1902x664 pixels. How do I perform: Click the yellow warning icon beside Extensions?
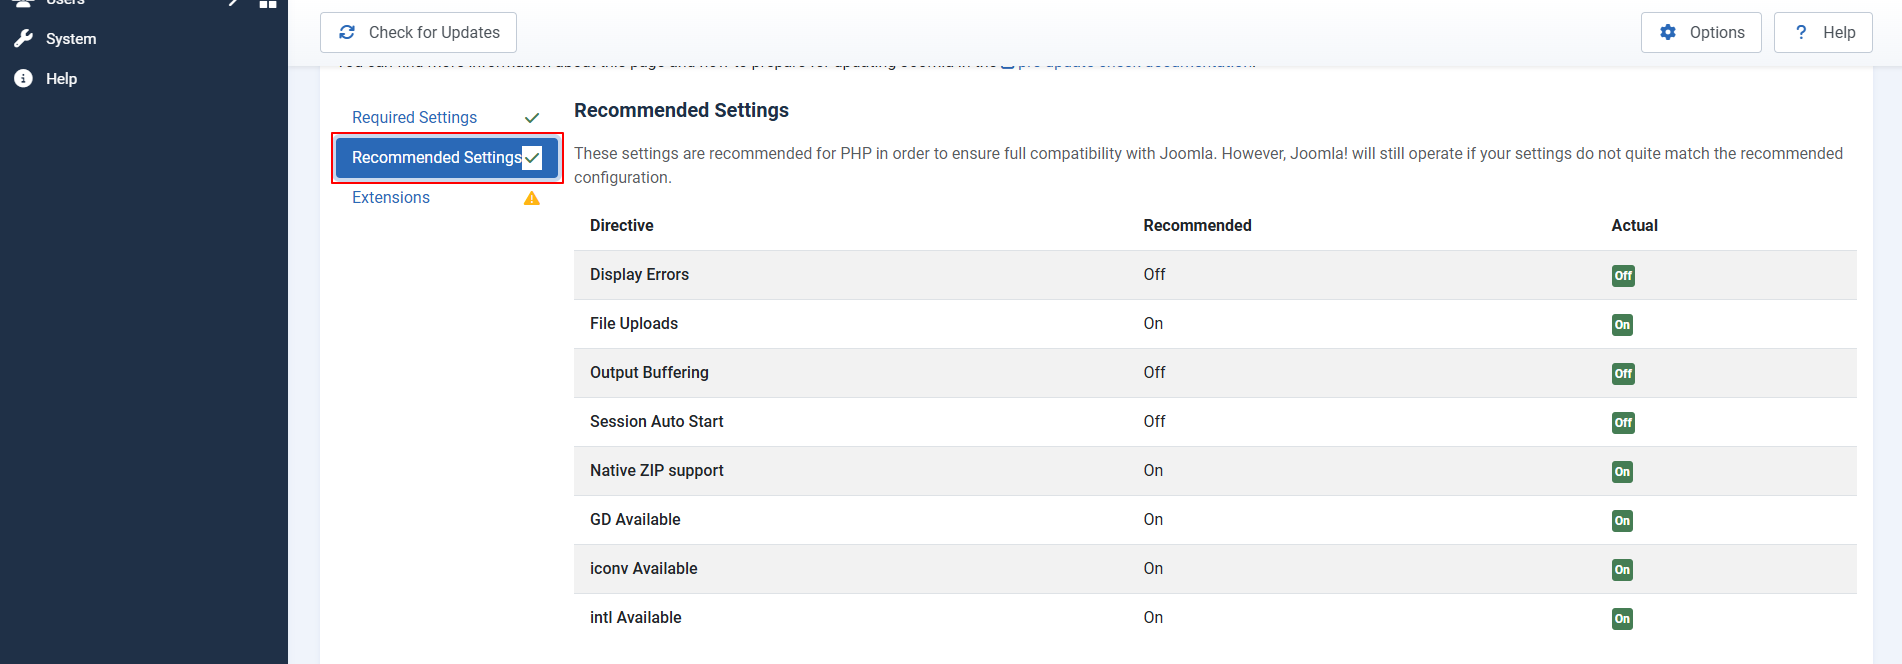click(532, 198)
